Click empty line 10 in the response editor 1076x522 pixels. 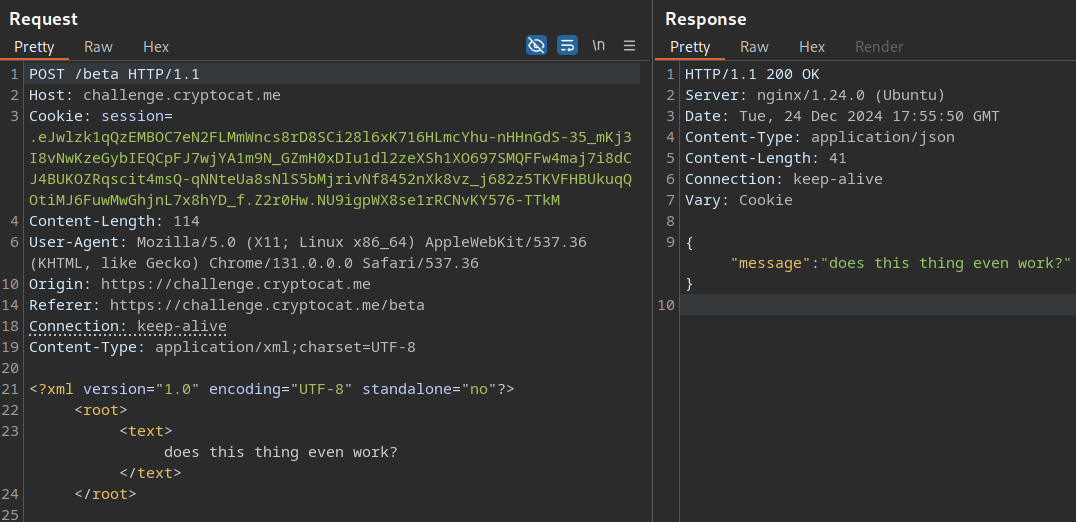click(878, 305)
